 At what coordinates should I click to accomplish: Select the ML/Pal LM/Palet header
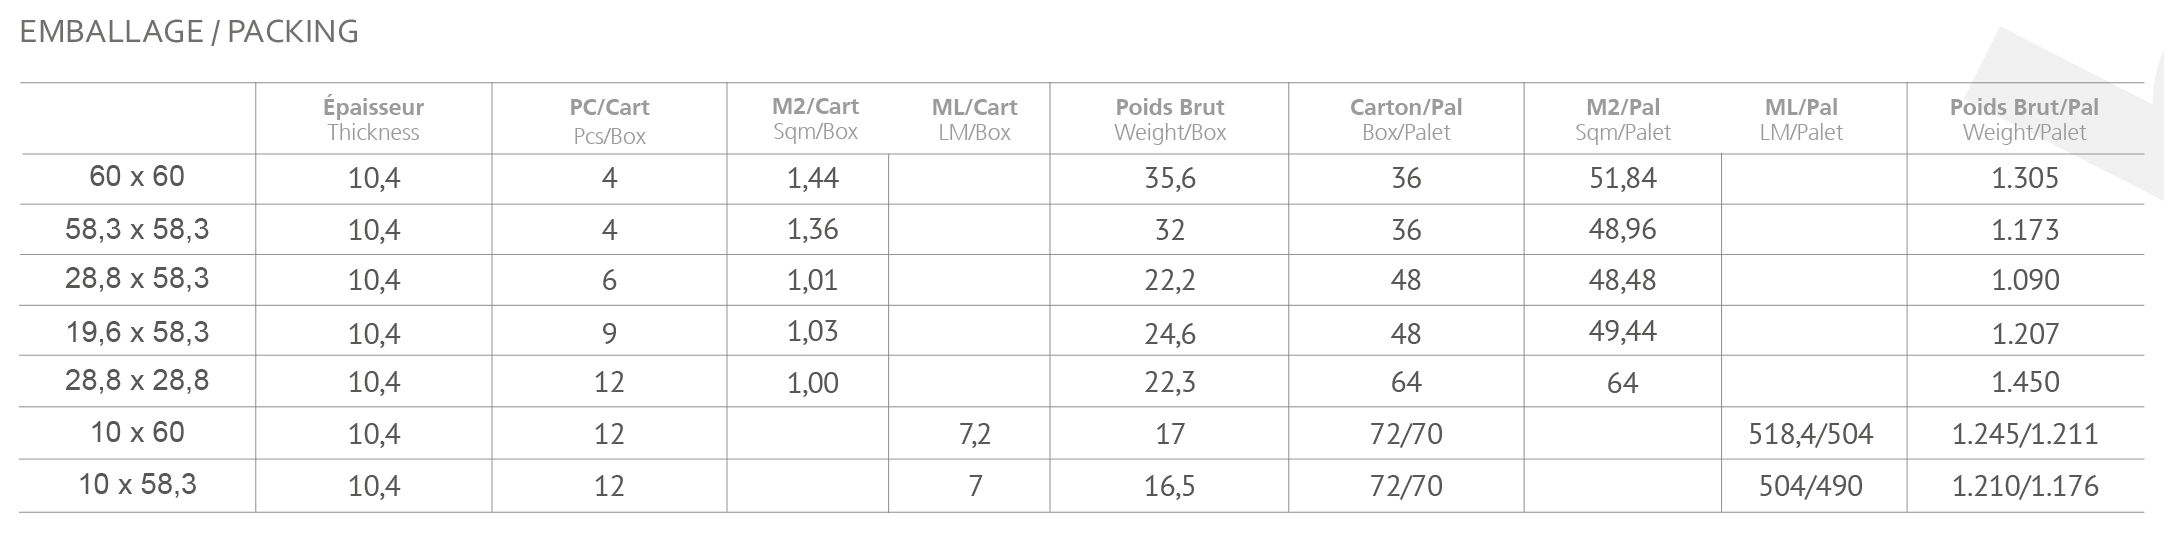point(1801,119)
